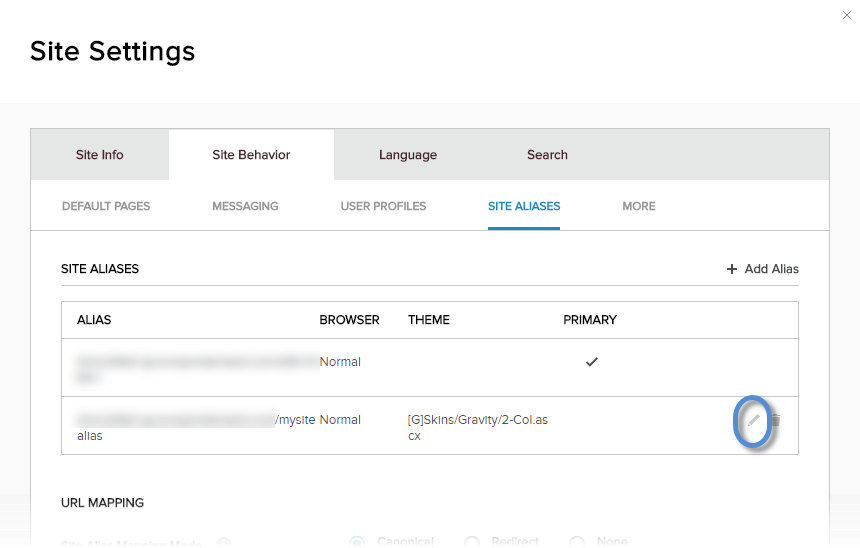Open the Site Info tab
Image resolution: width=860 pixels, height=548 pixels.
100,155
